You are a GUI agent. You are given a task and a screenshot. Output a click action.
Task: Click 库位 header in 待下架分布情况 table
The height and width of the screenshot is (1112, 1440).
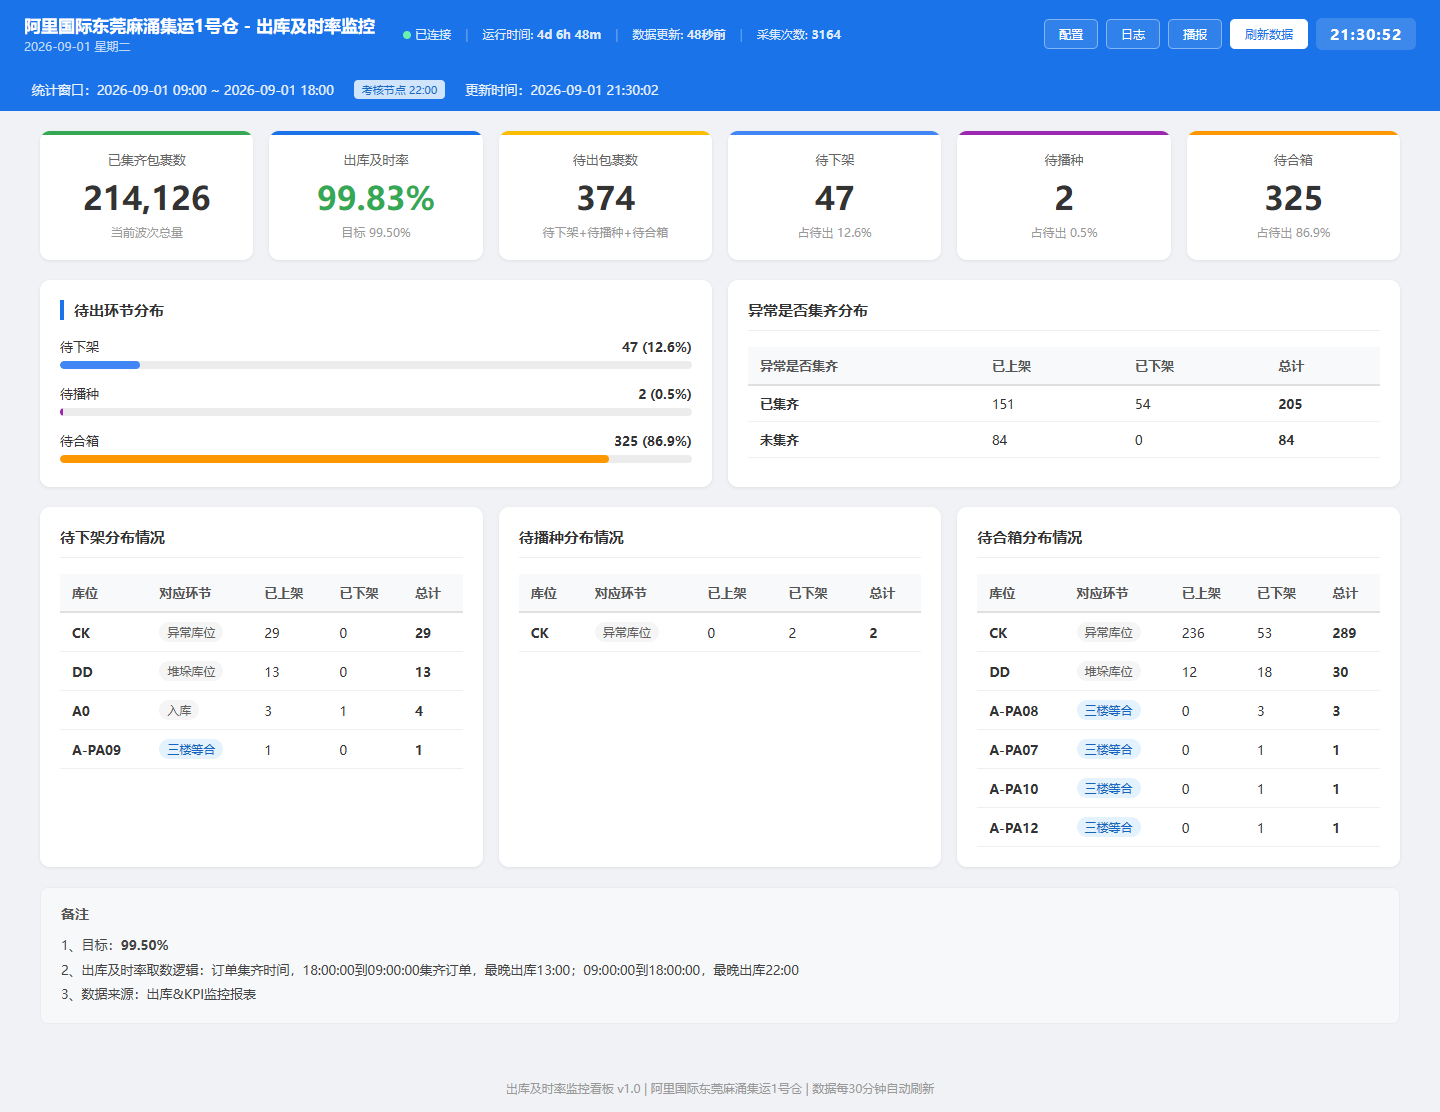point(85,593)
